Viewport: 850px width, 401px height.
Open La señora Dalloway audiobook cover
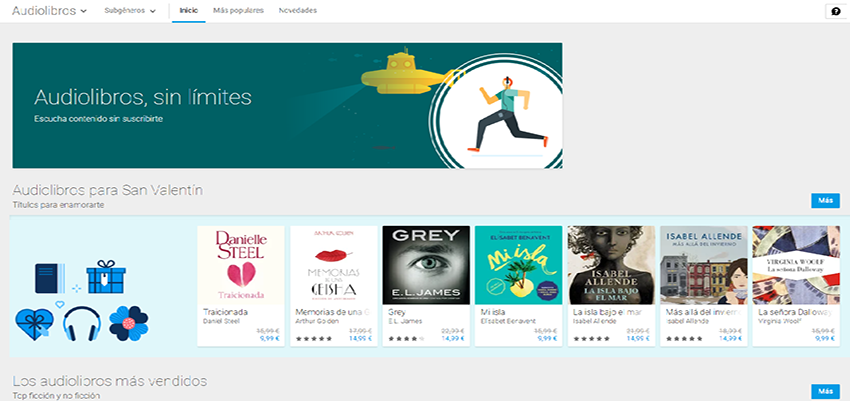click(x=794, y=265)
